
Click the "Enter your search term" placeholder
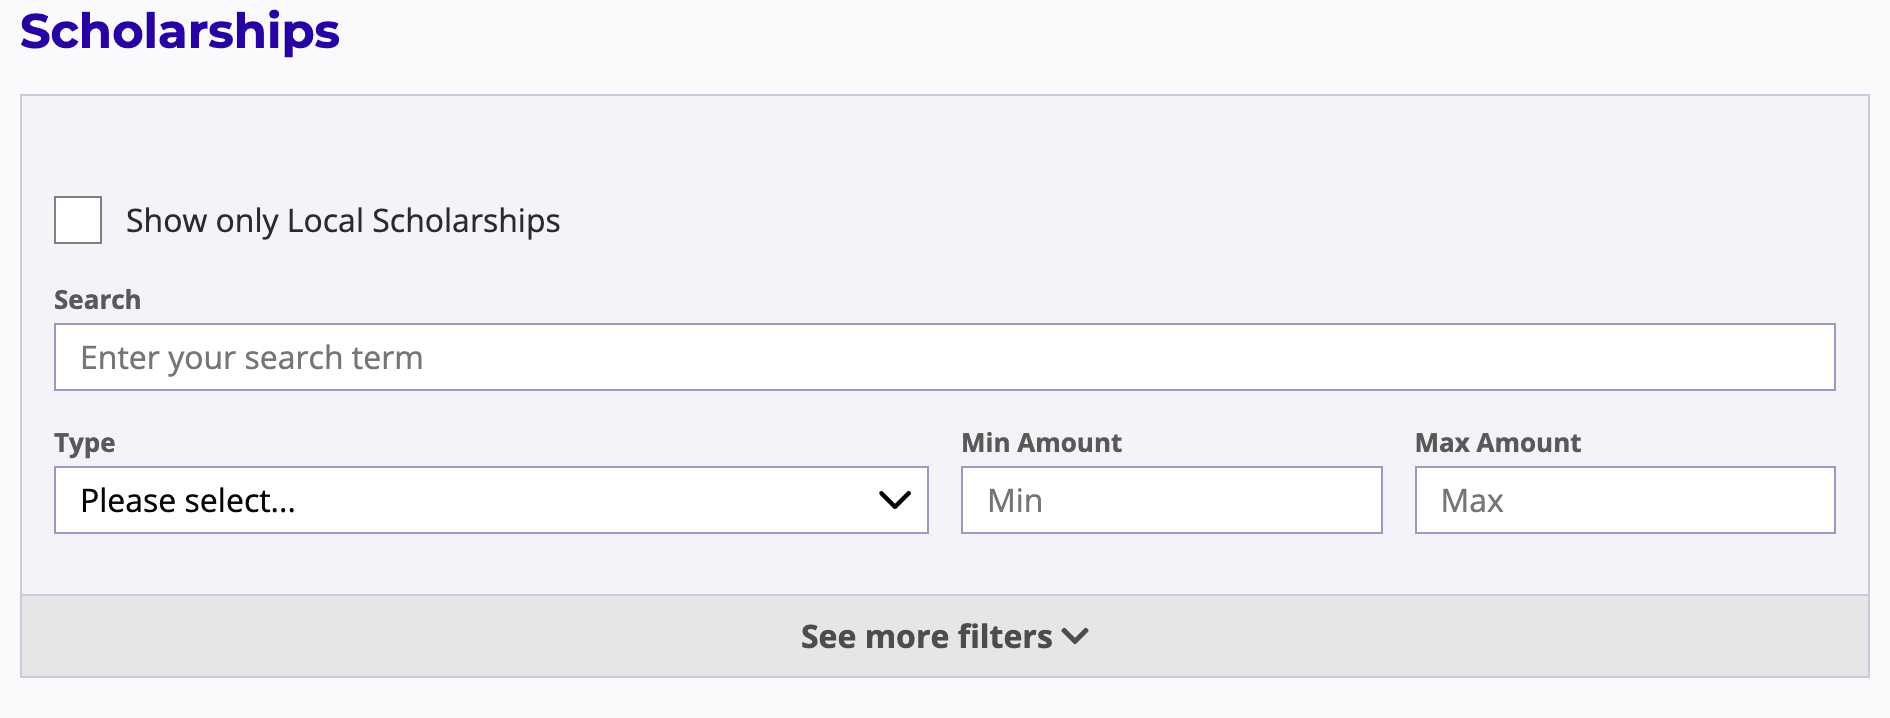click(252, 358)
